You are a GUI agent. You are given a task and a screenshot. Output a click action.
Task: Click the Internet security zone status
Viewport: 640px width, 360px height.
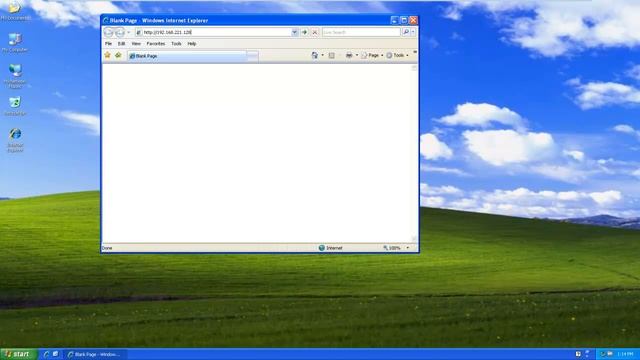point(330,248)
